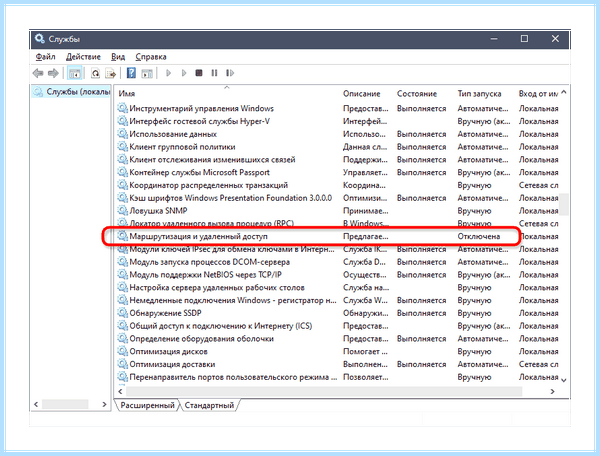Export the list using the toolbar icon

[111, 73]
